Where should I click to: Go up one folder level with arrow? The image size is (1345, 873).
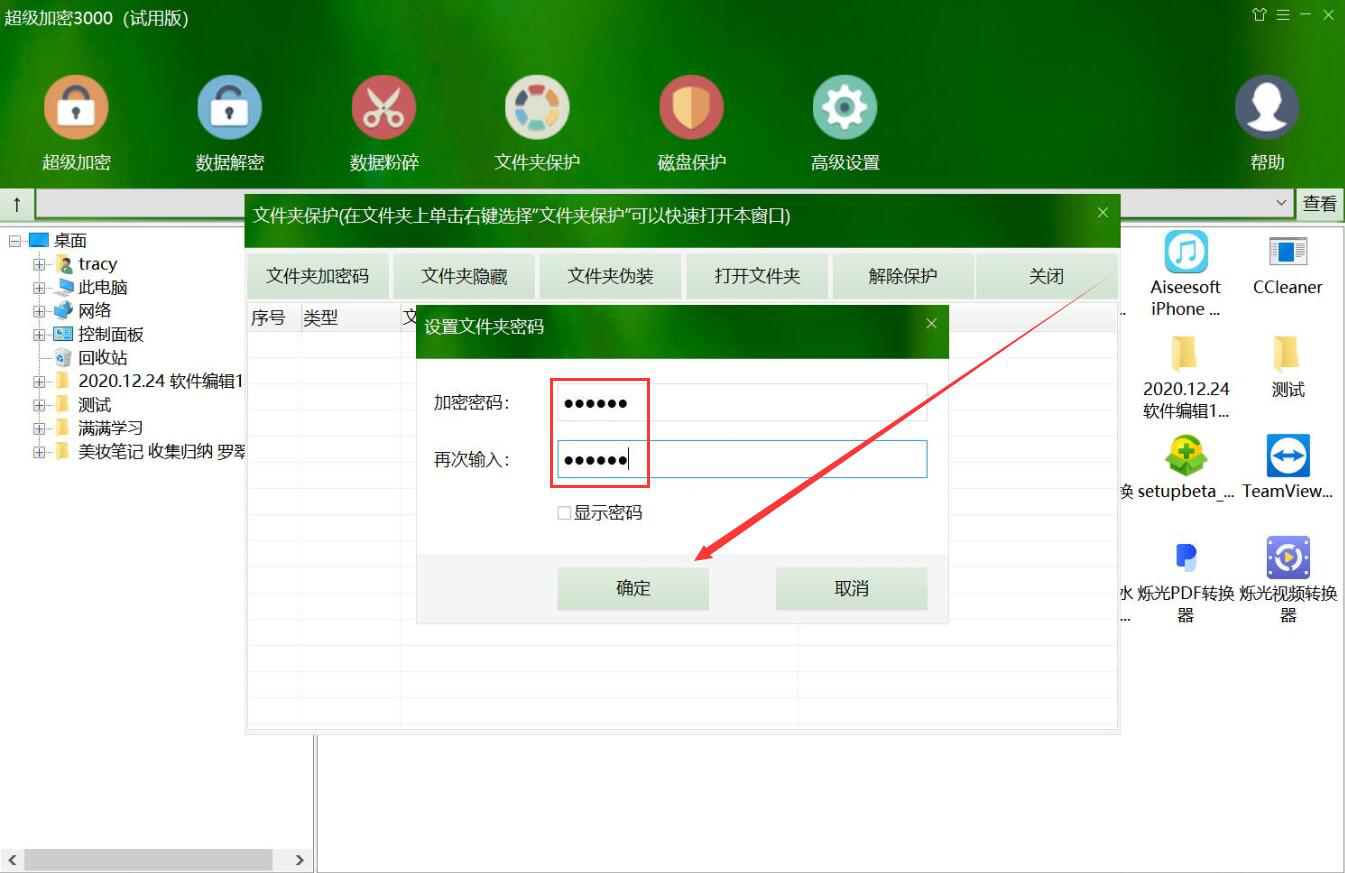(17, 204)
